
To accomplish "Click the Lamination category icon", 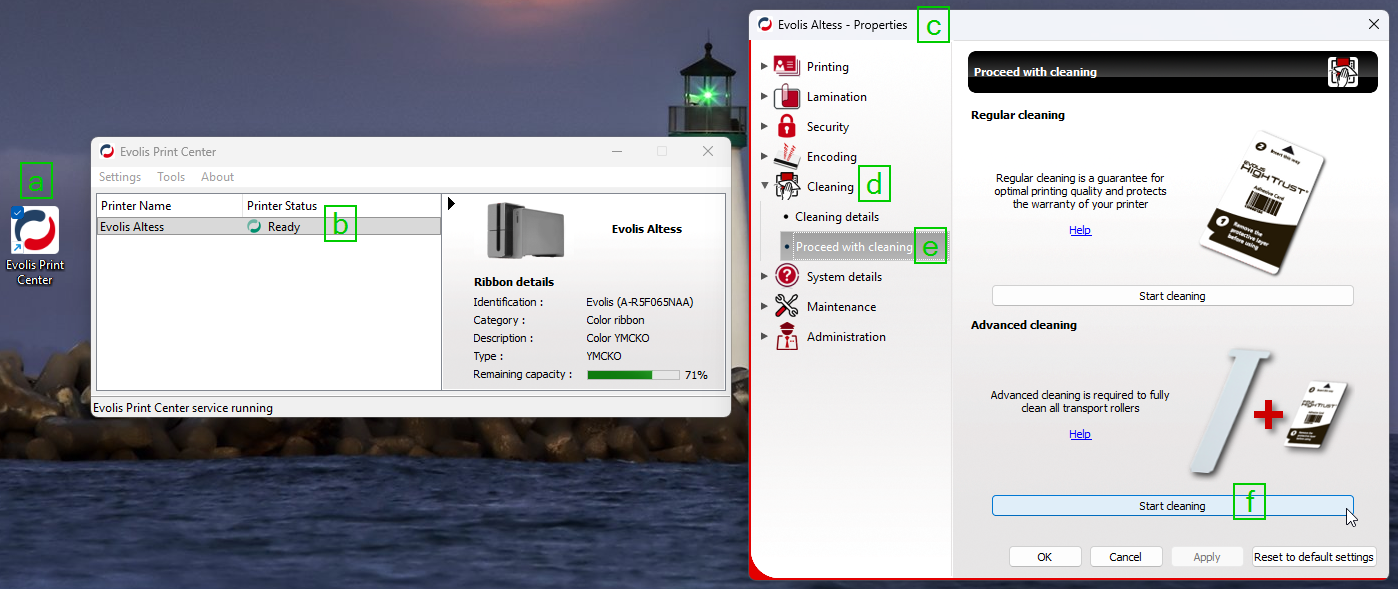I will (x=786, y=96).
